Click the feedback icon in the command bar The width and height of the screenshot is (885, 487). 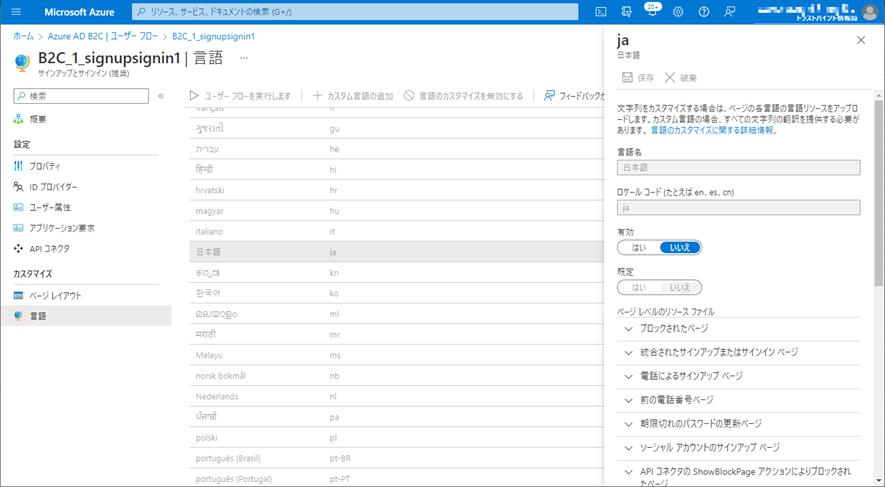click(x=549, y=96)
